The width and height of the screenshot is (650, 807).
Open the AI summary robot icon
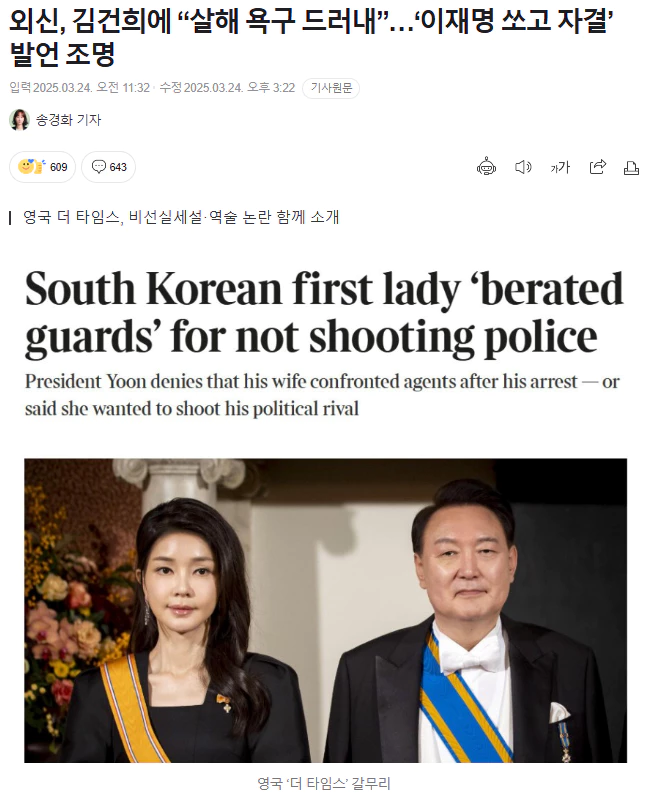coord(486,167)
